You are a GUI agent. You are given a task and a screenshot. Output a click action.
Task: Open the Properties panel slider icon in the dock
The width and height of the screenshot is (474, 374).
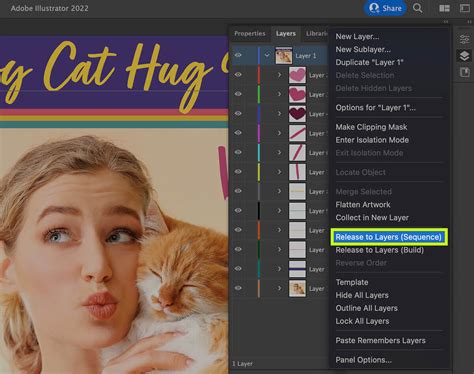(x=464, y=39)
